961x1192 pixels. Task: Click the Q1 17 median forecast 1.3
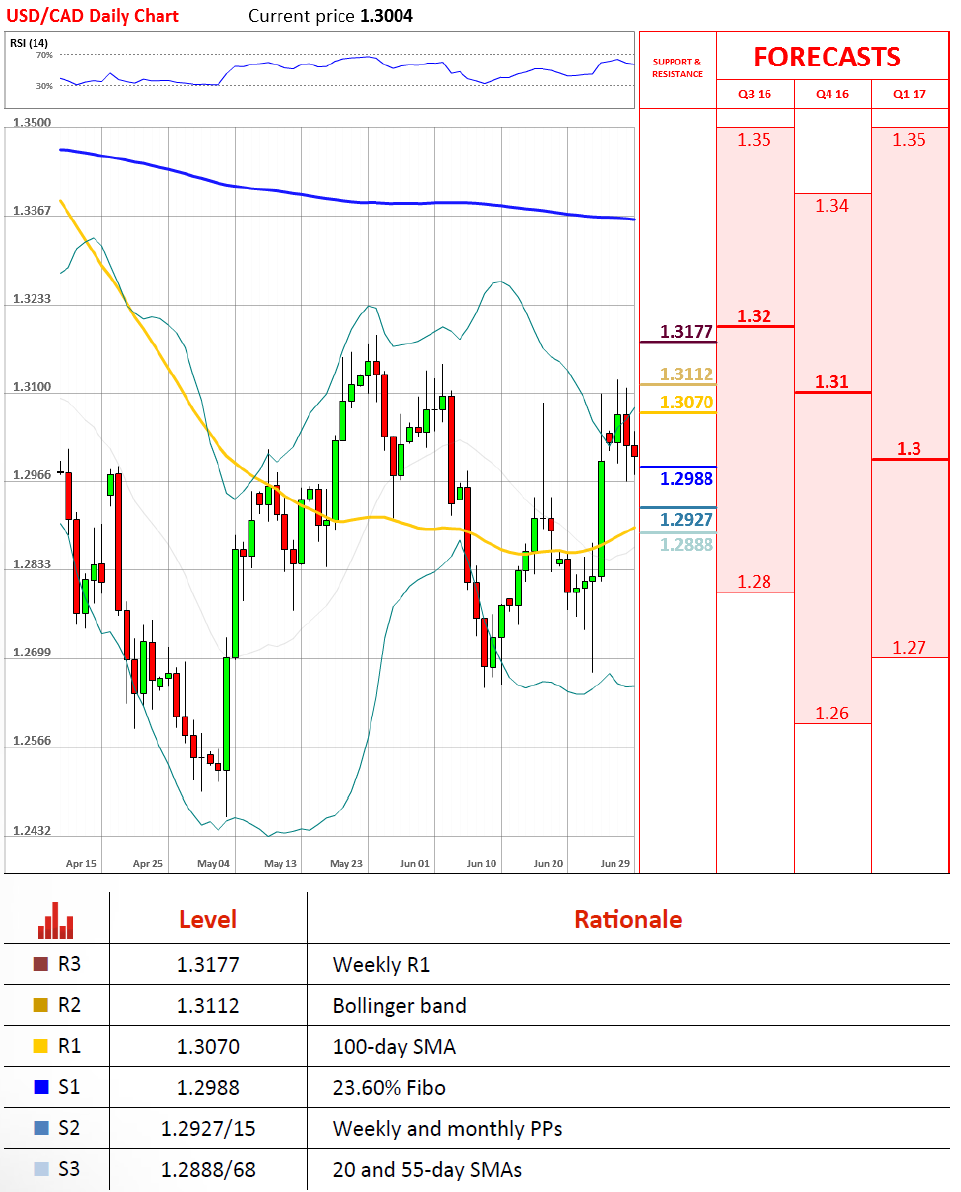click(x=909, y=449)
